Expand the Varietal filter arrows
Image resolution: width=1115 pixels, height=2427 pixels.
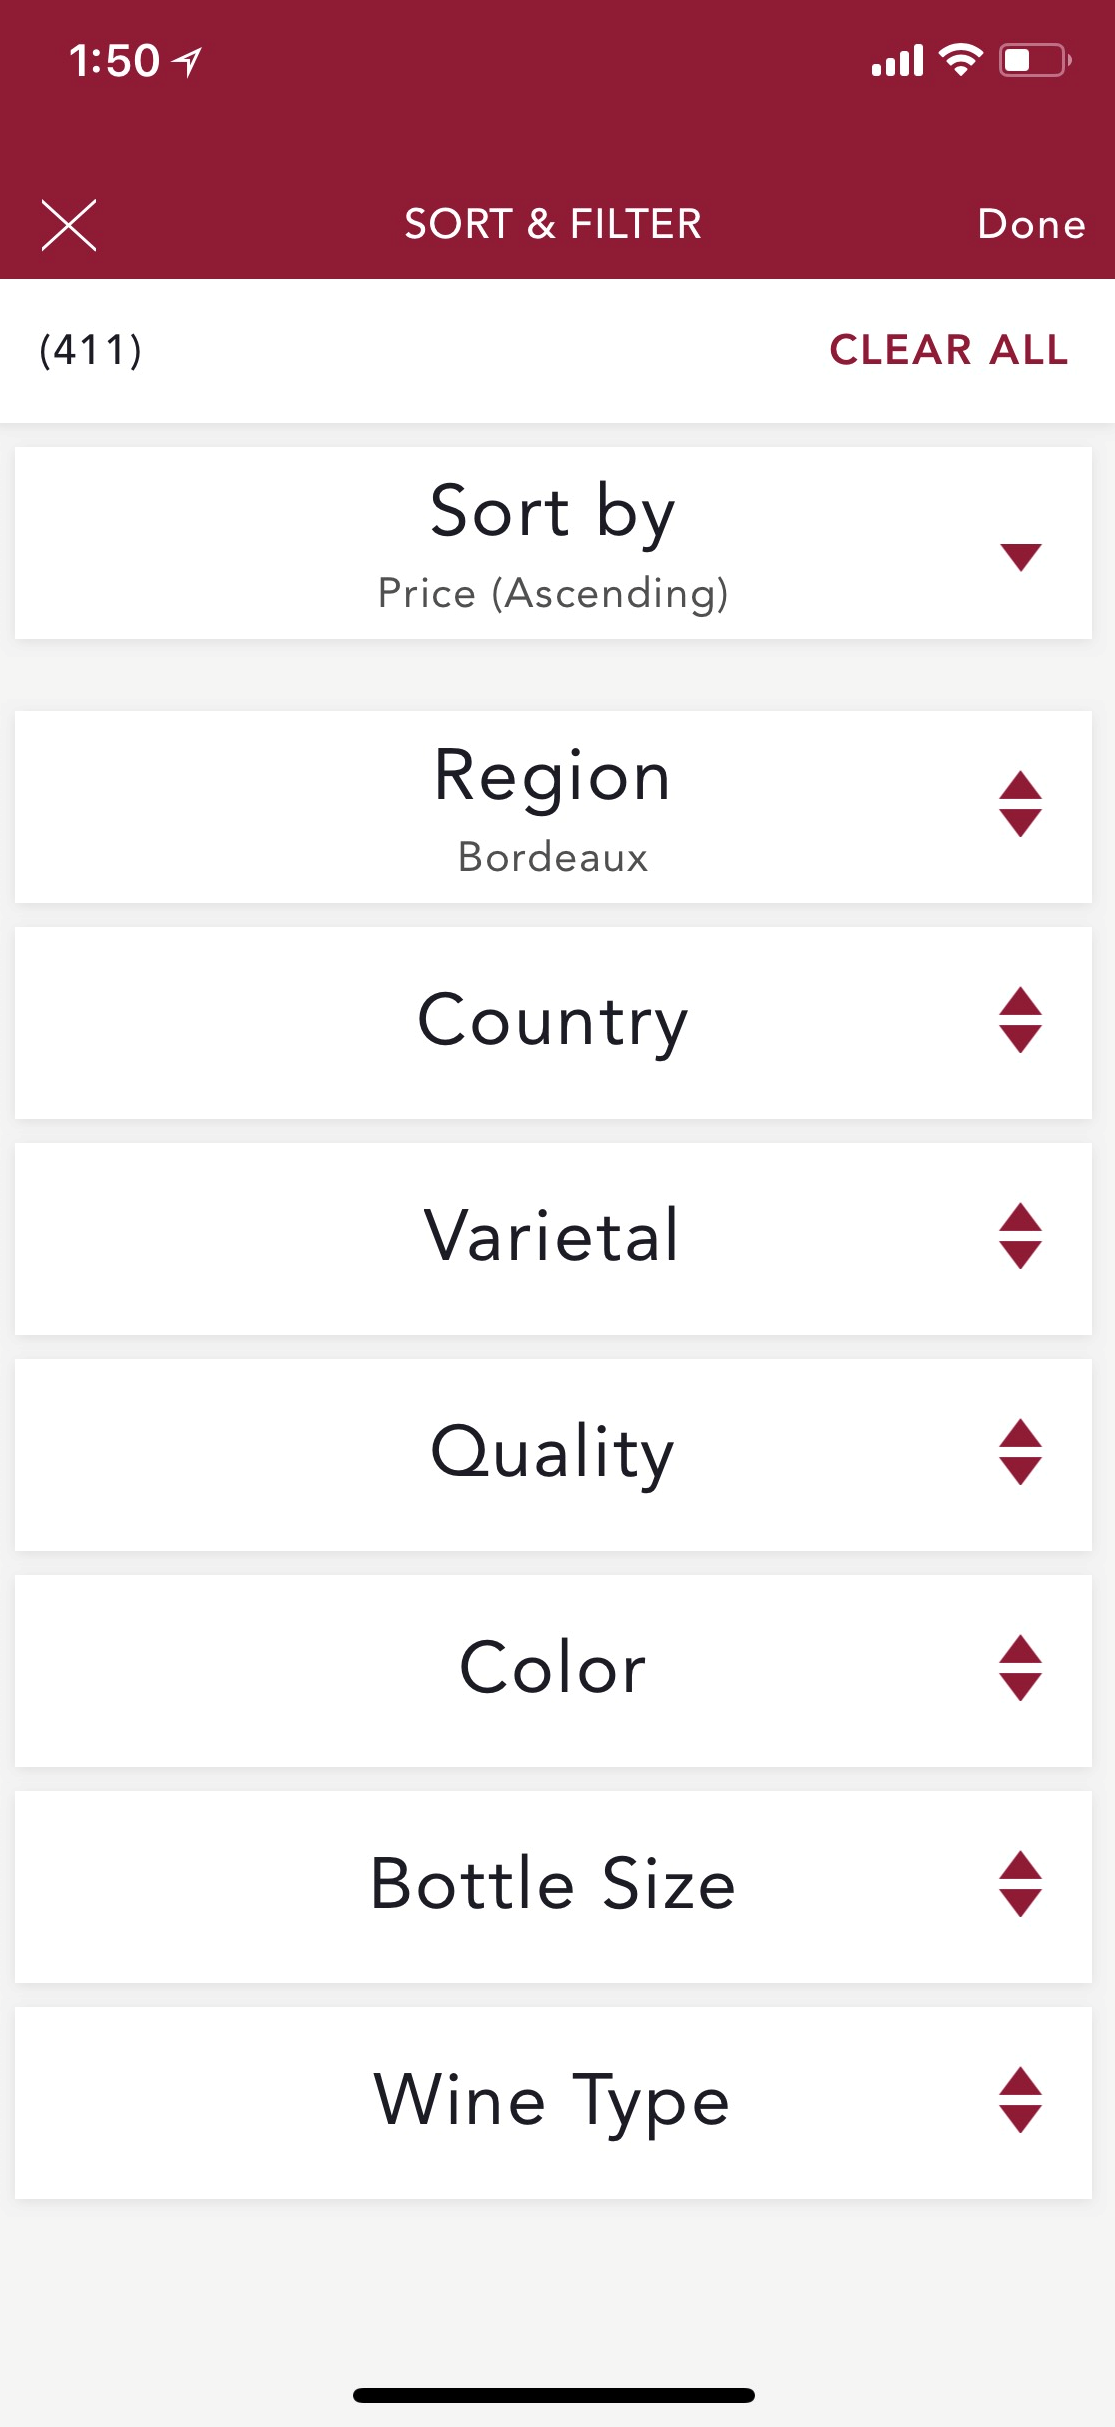(x=1020, y=1236)
